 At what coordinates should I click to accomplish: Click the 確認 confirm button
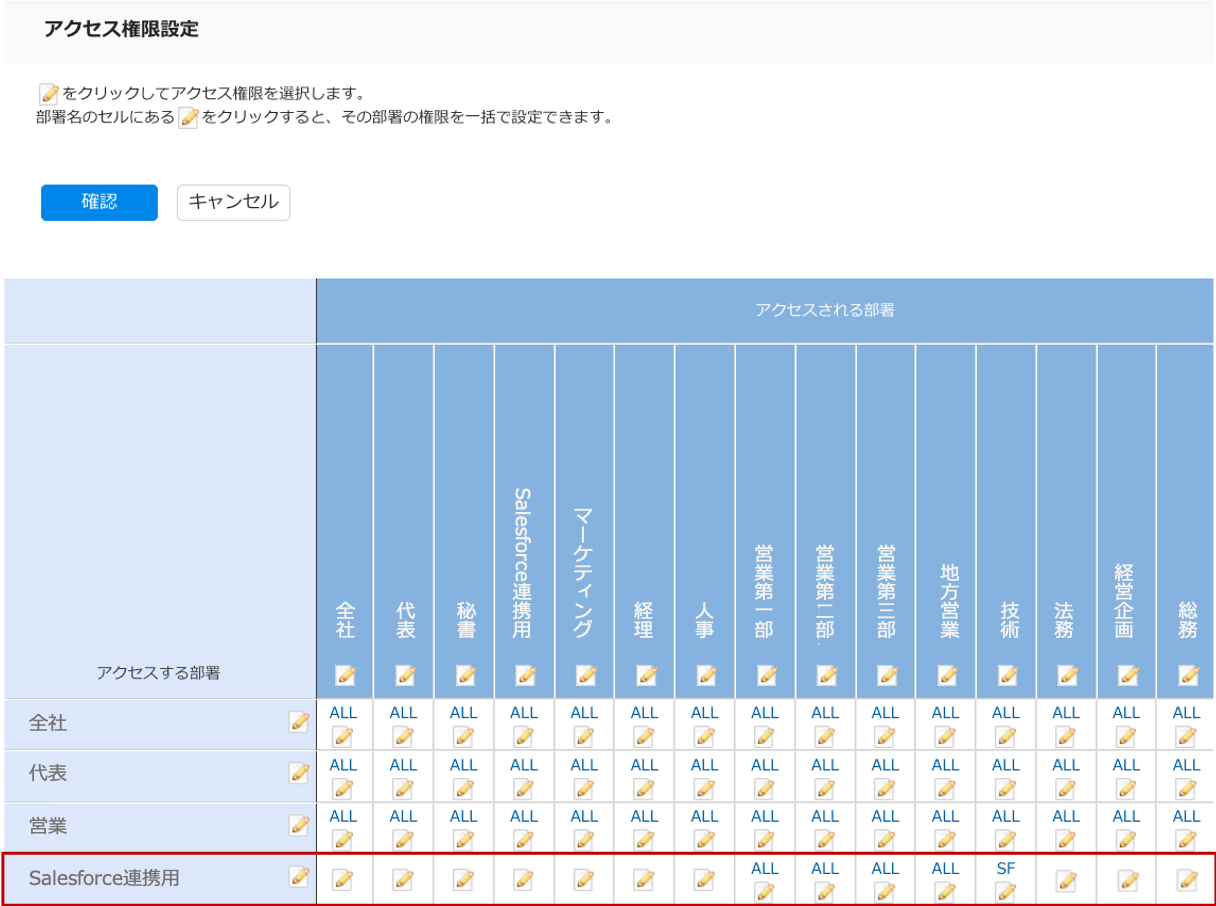[99, 202]
